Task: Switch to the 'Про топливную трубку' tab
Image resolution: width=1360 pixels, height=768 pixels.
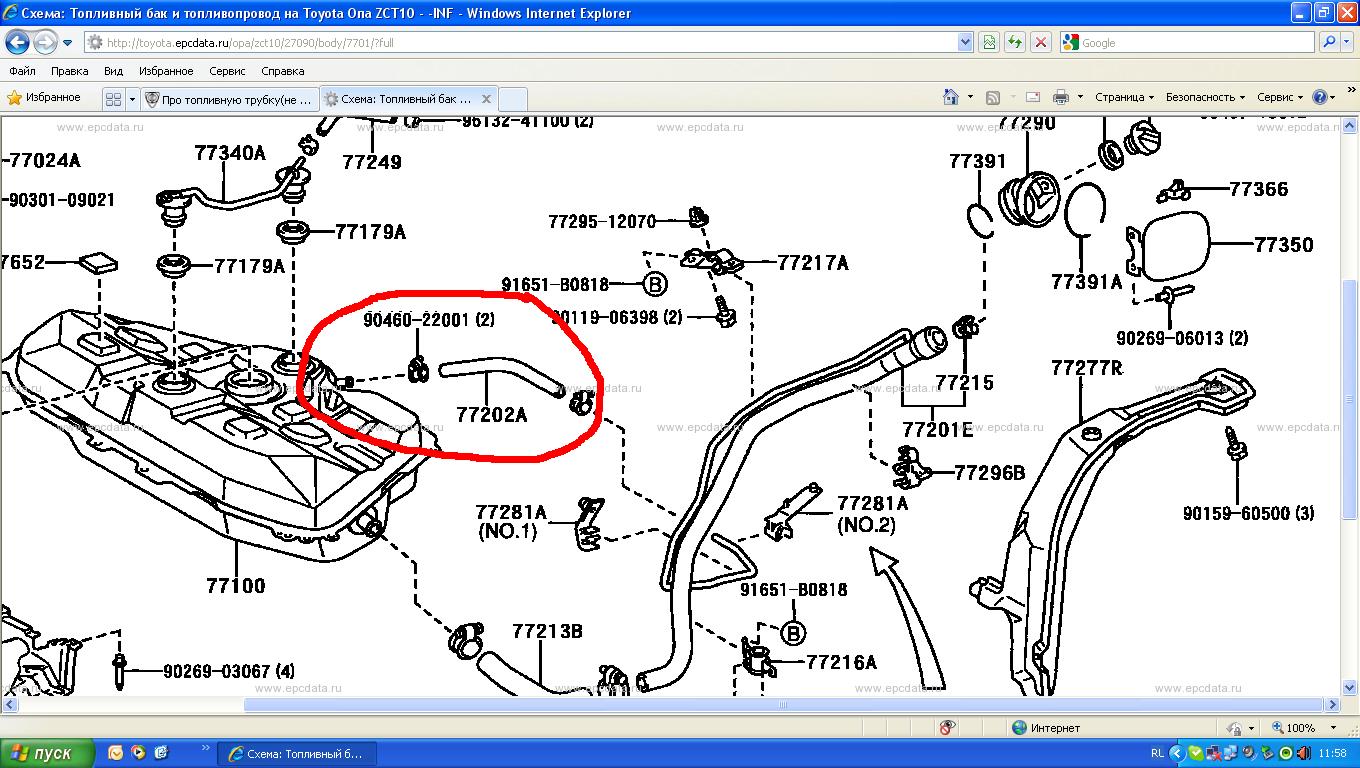Action: (x=229, y=99)
